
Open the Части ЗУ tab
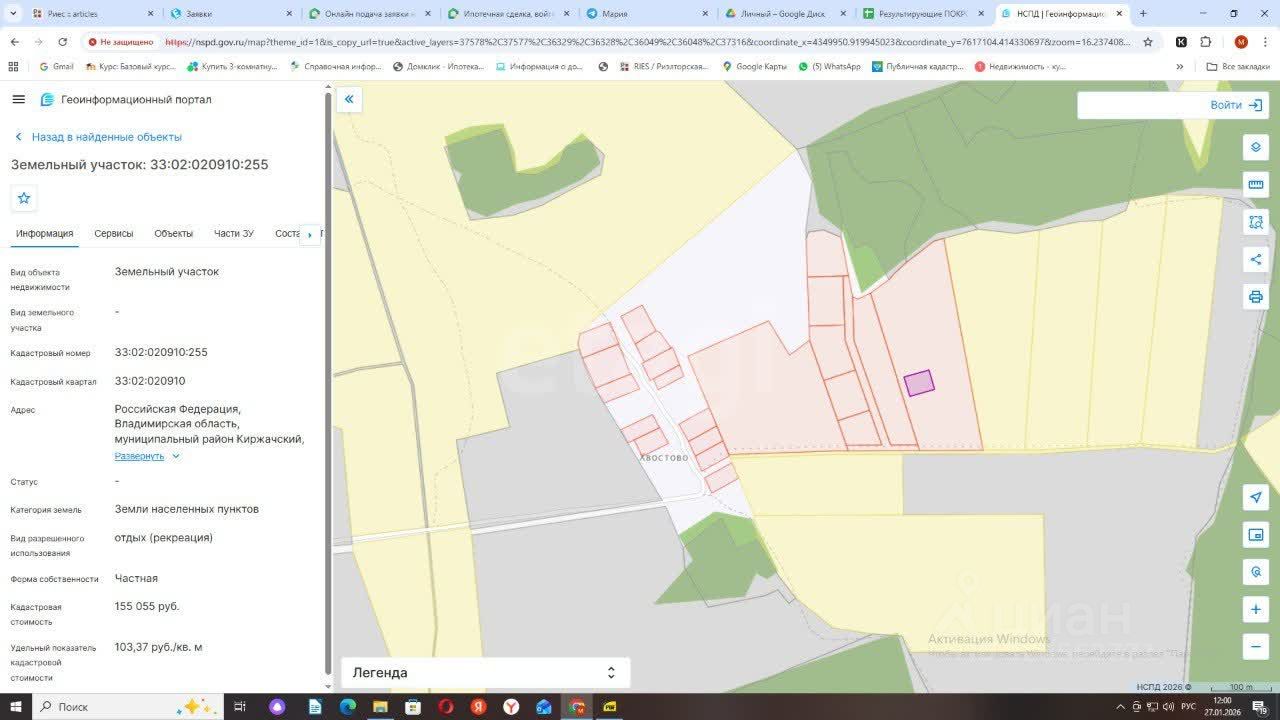tap(233, 234)
